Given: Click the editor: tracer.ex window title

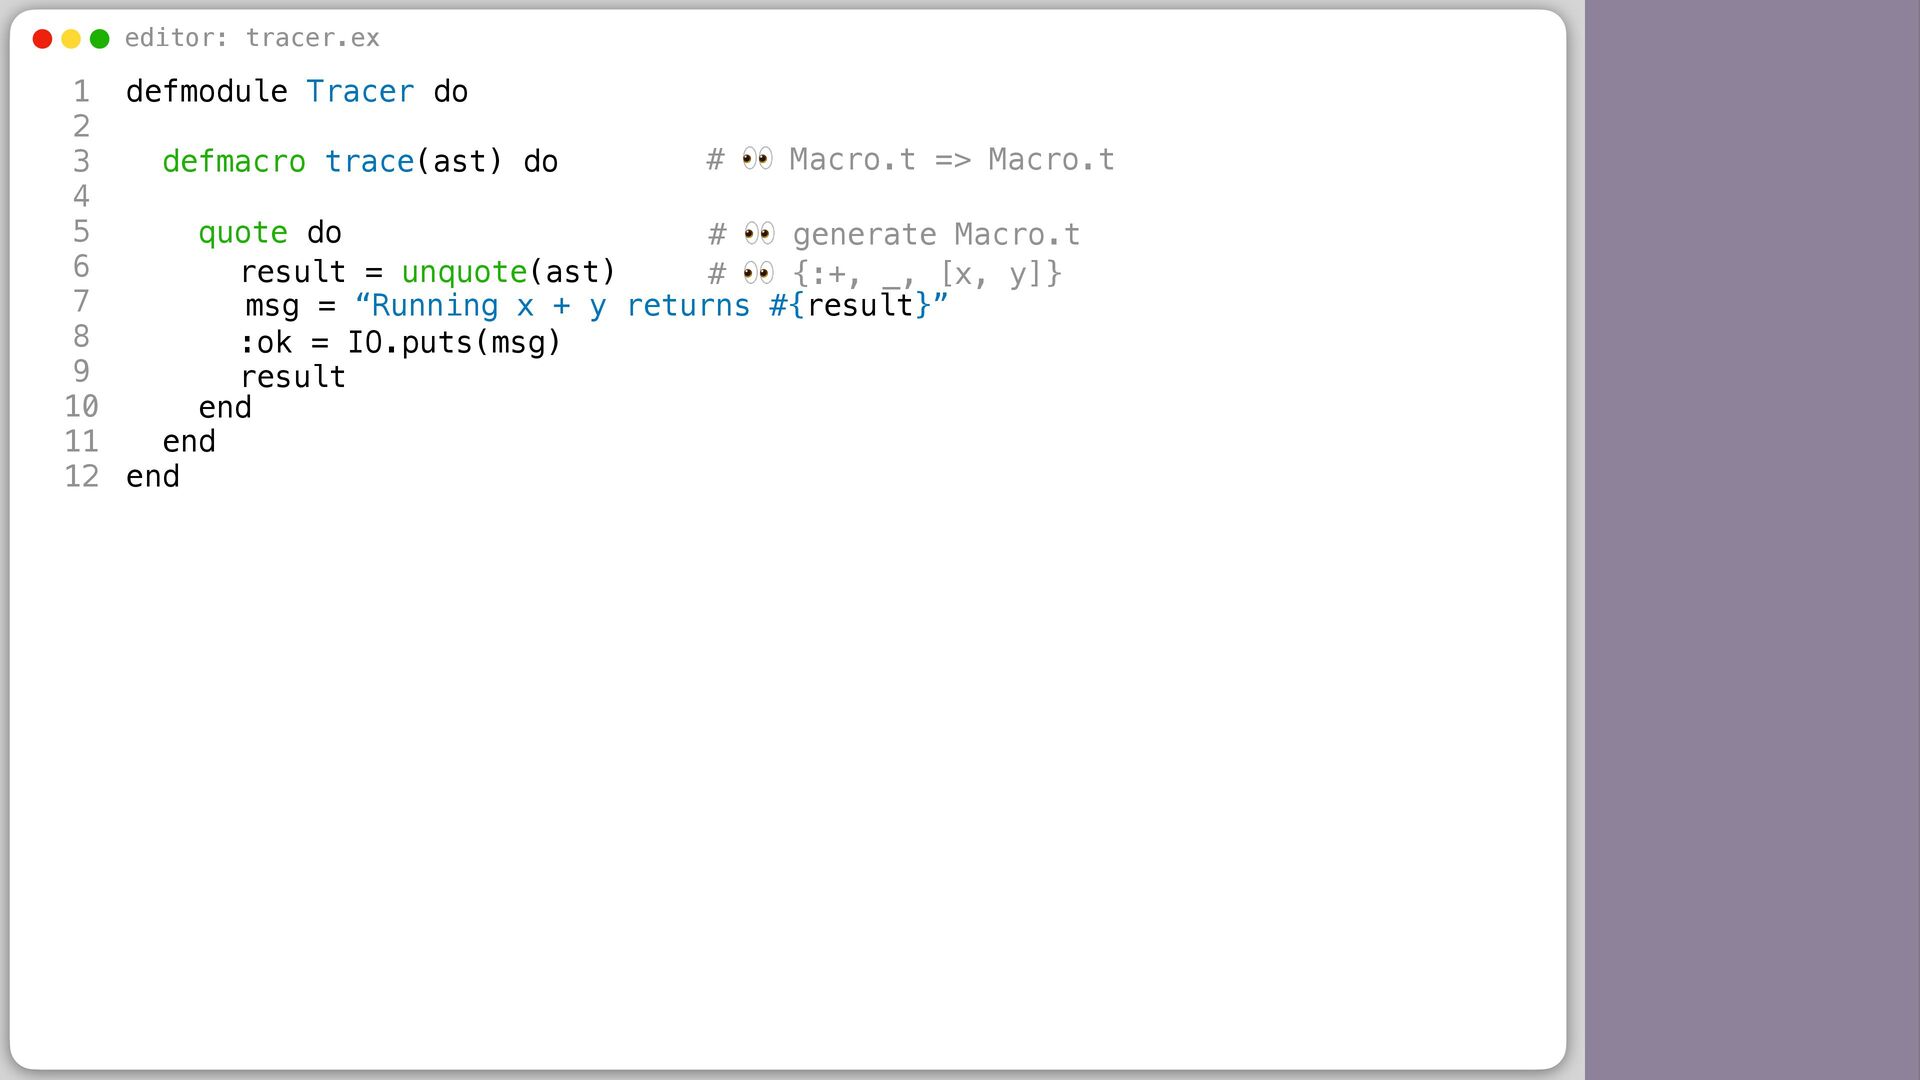Looking at the screenshot, I should [252, 38].
